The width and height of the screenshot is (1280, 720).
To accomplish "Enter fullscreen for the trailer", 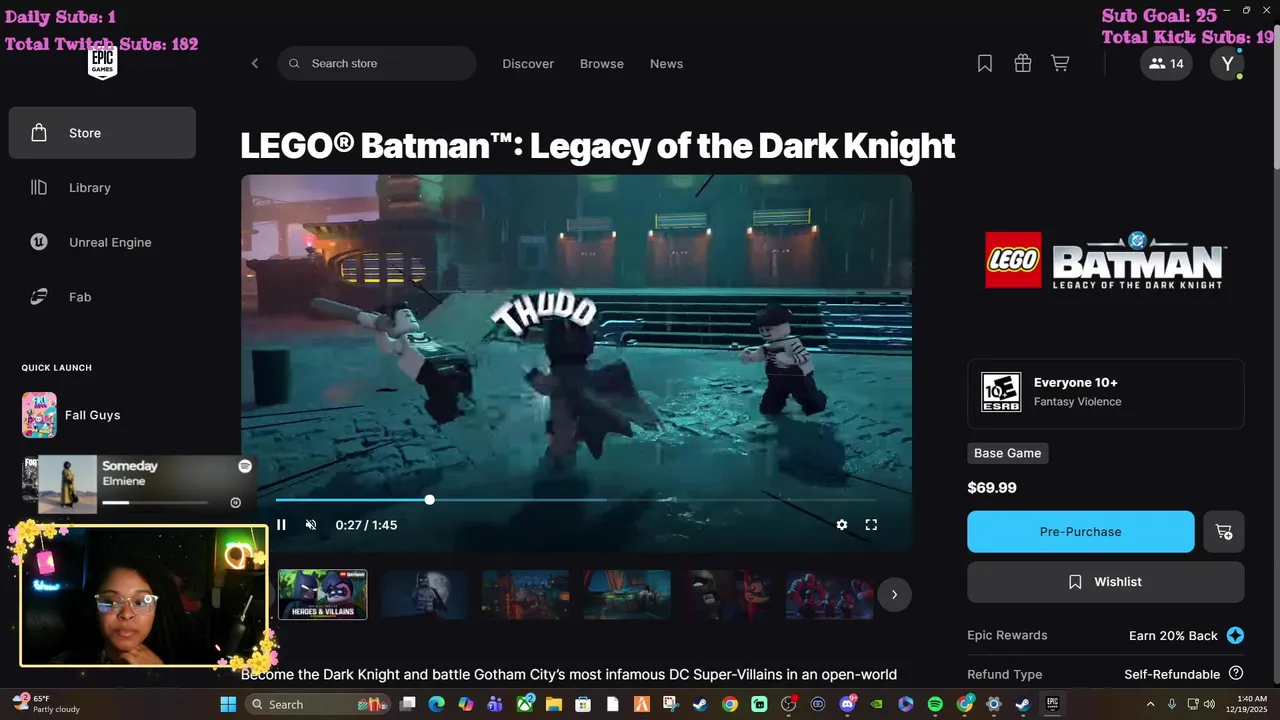I will point(871,525).
